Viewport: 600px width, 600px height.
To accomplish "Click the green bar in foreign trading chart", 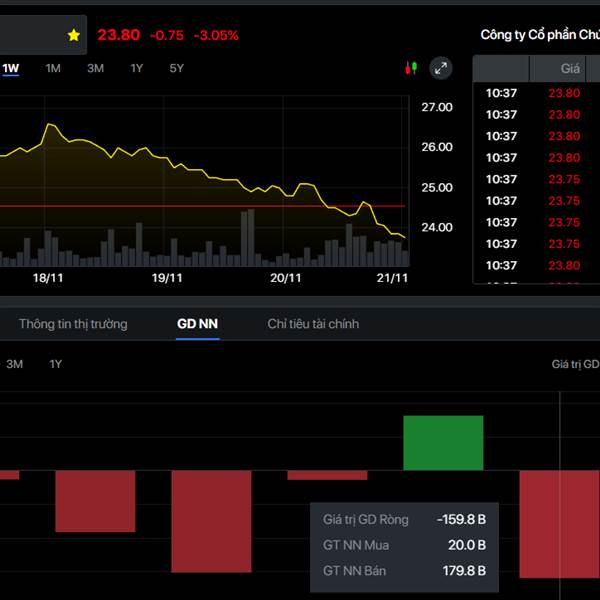I will click(x=443, y=443).
